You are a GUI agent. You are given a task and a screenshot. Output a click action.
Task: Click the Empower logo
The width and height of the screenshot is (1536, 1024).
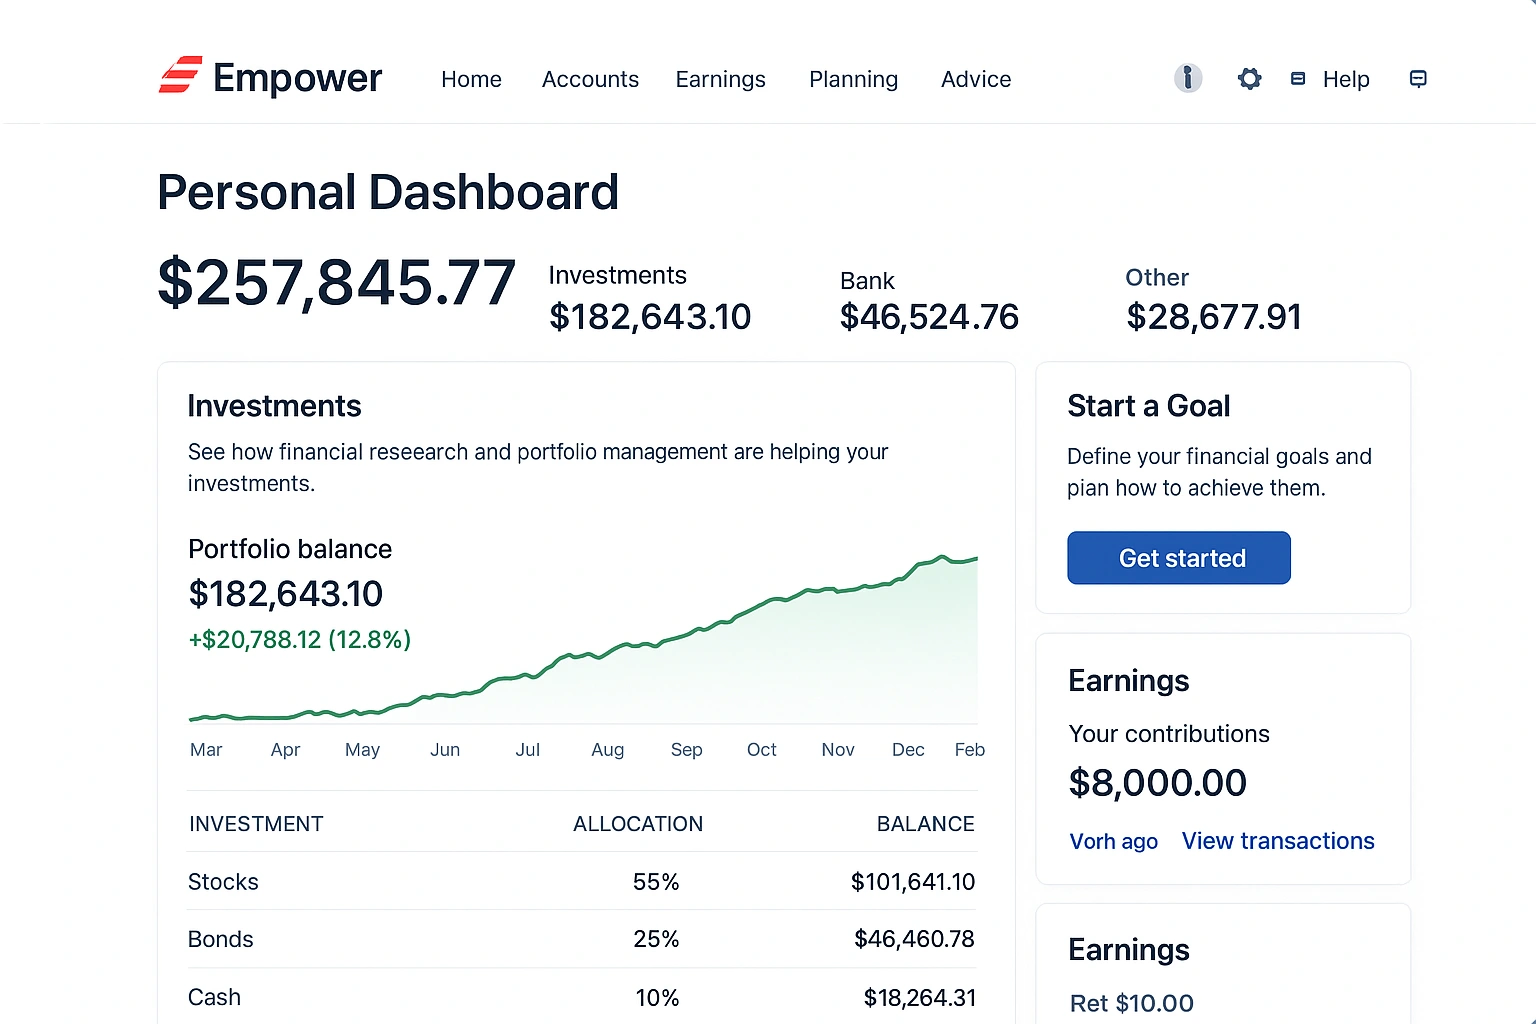coord(270,77)
